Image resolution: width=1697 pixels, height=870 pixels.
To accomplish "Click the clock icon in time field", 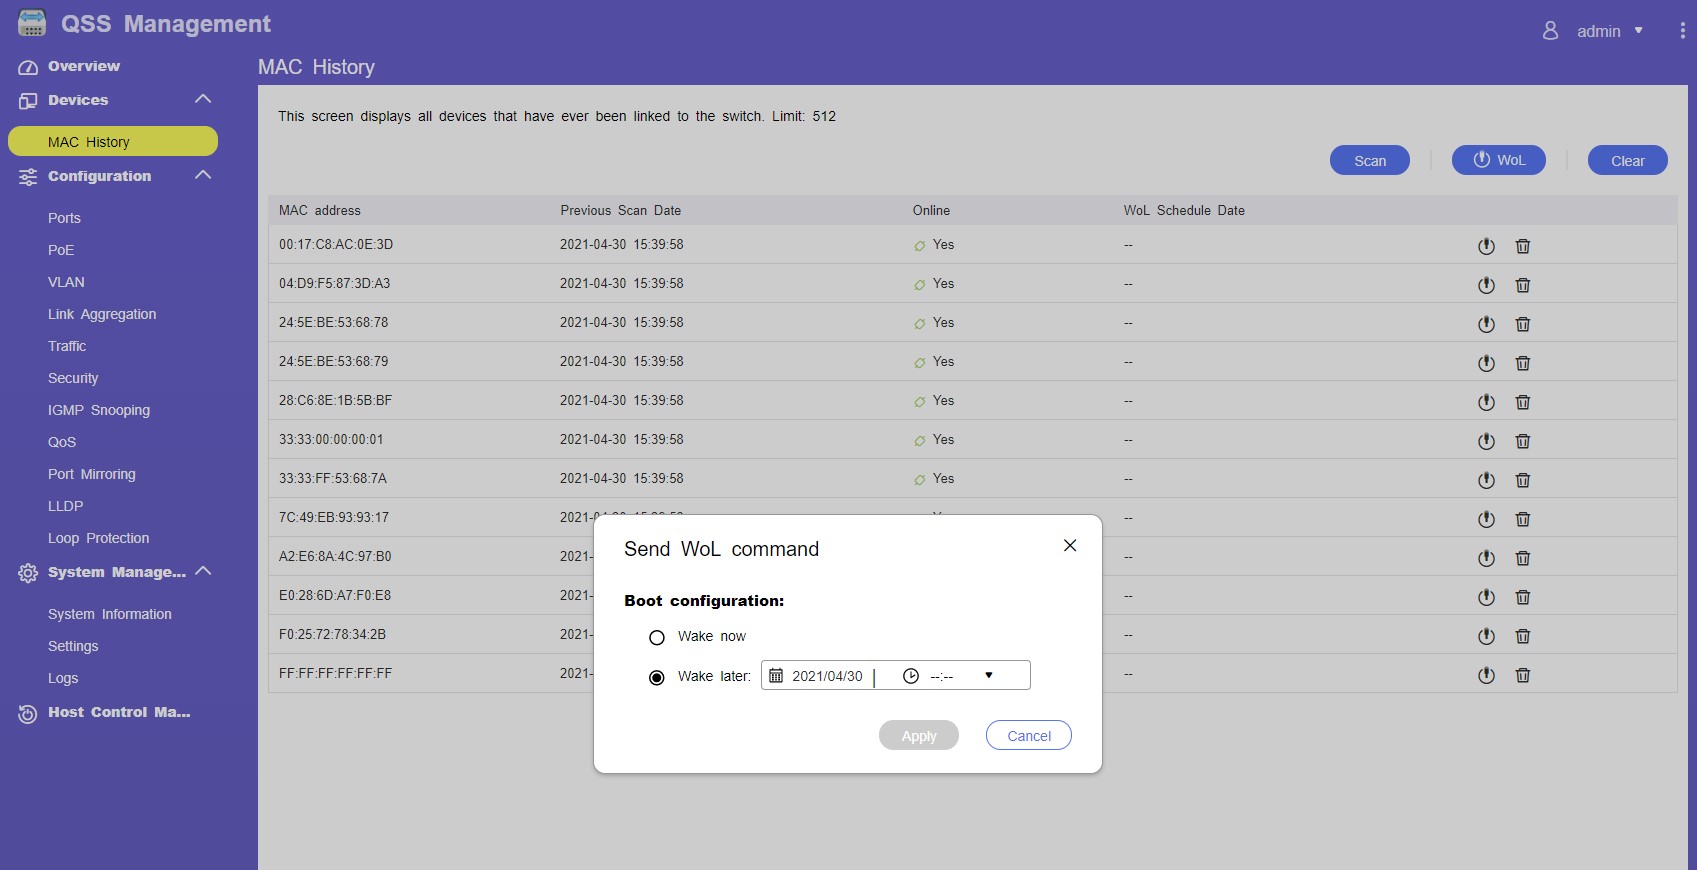I will 910,676.
